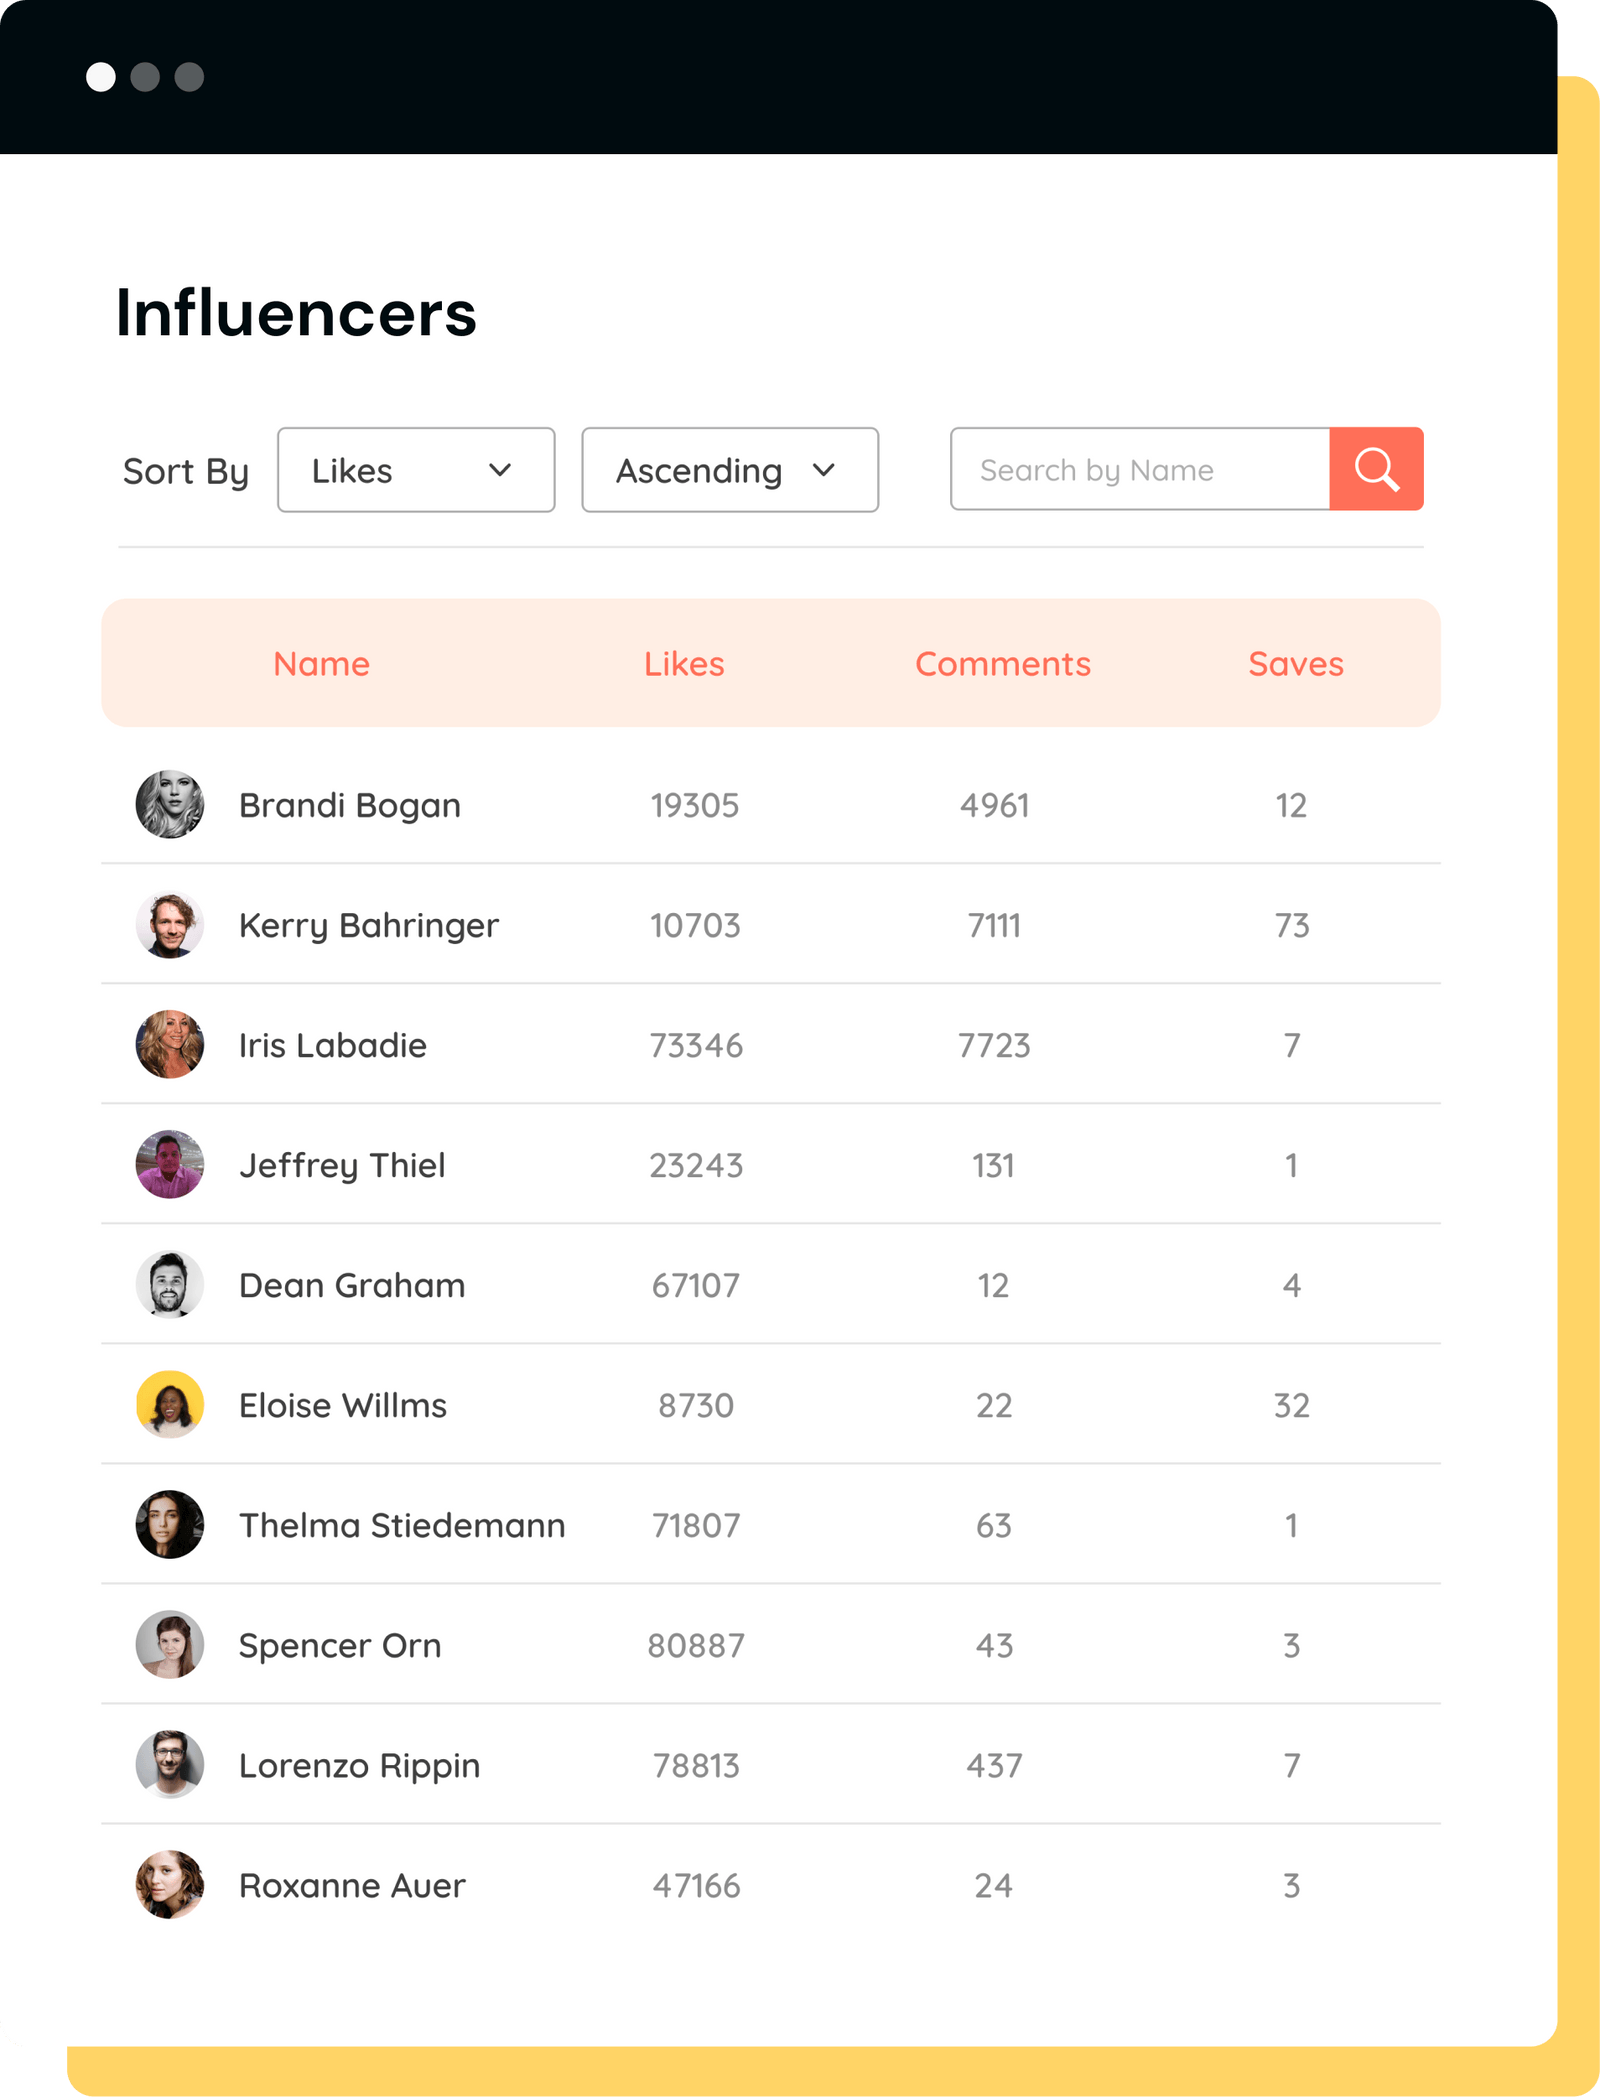
Task: Click Kerry Bahringer's avatar
Action: click(169, 924)
